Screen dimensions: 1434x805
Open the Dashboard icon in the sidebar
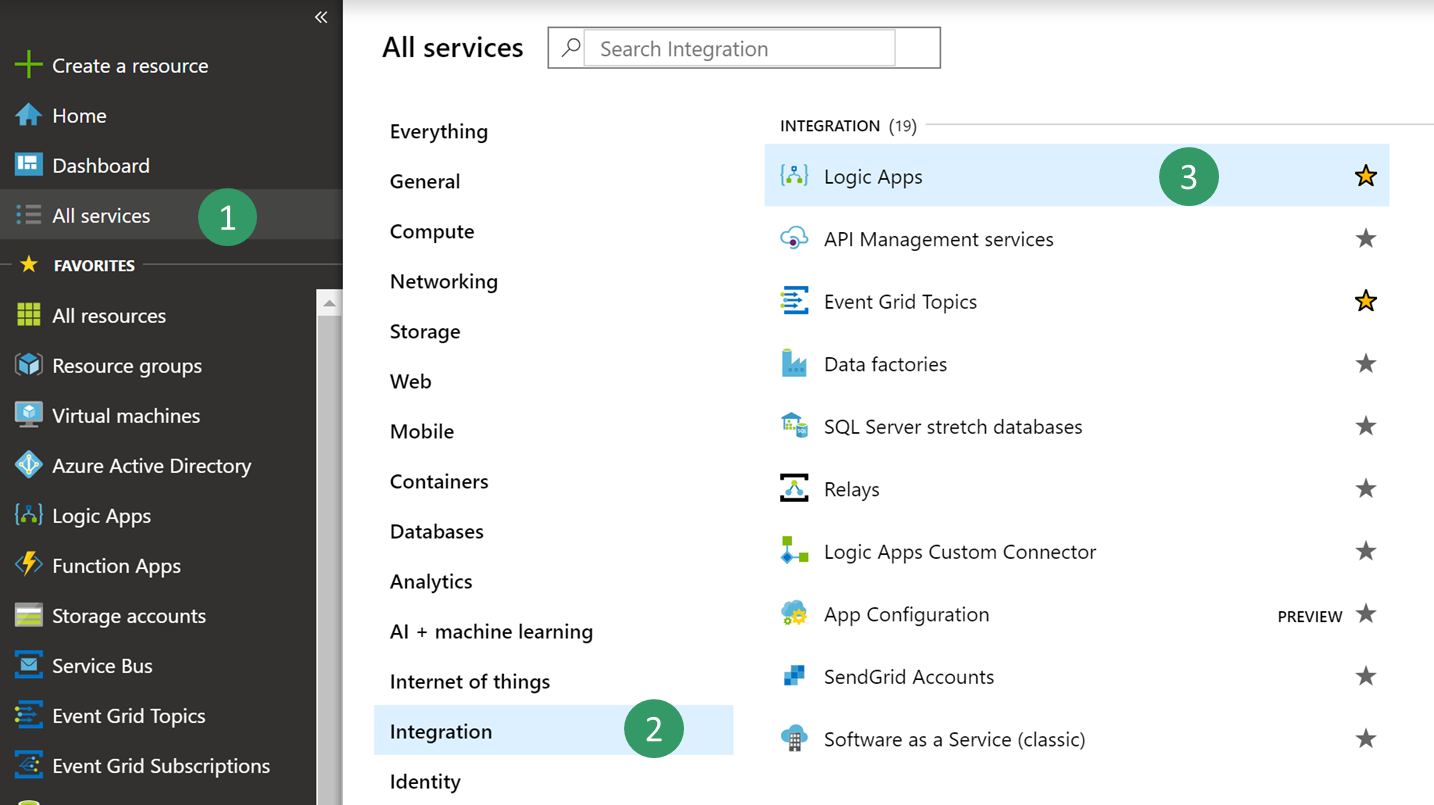point(28,165)
